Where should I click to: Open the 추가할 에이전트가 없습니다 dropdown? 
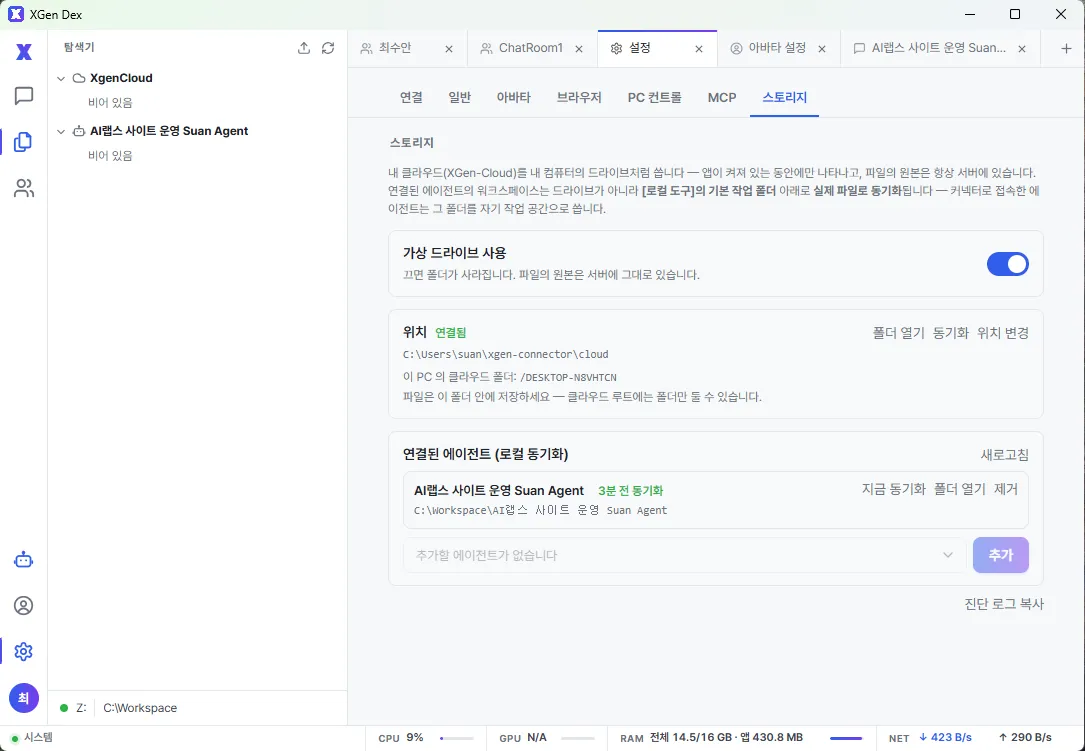pos(684,555)
